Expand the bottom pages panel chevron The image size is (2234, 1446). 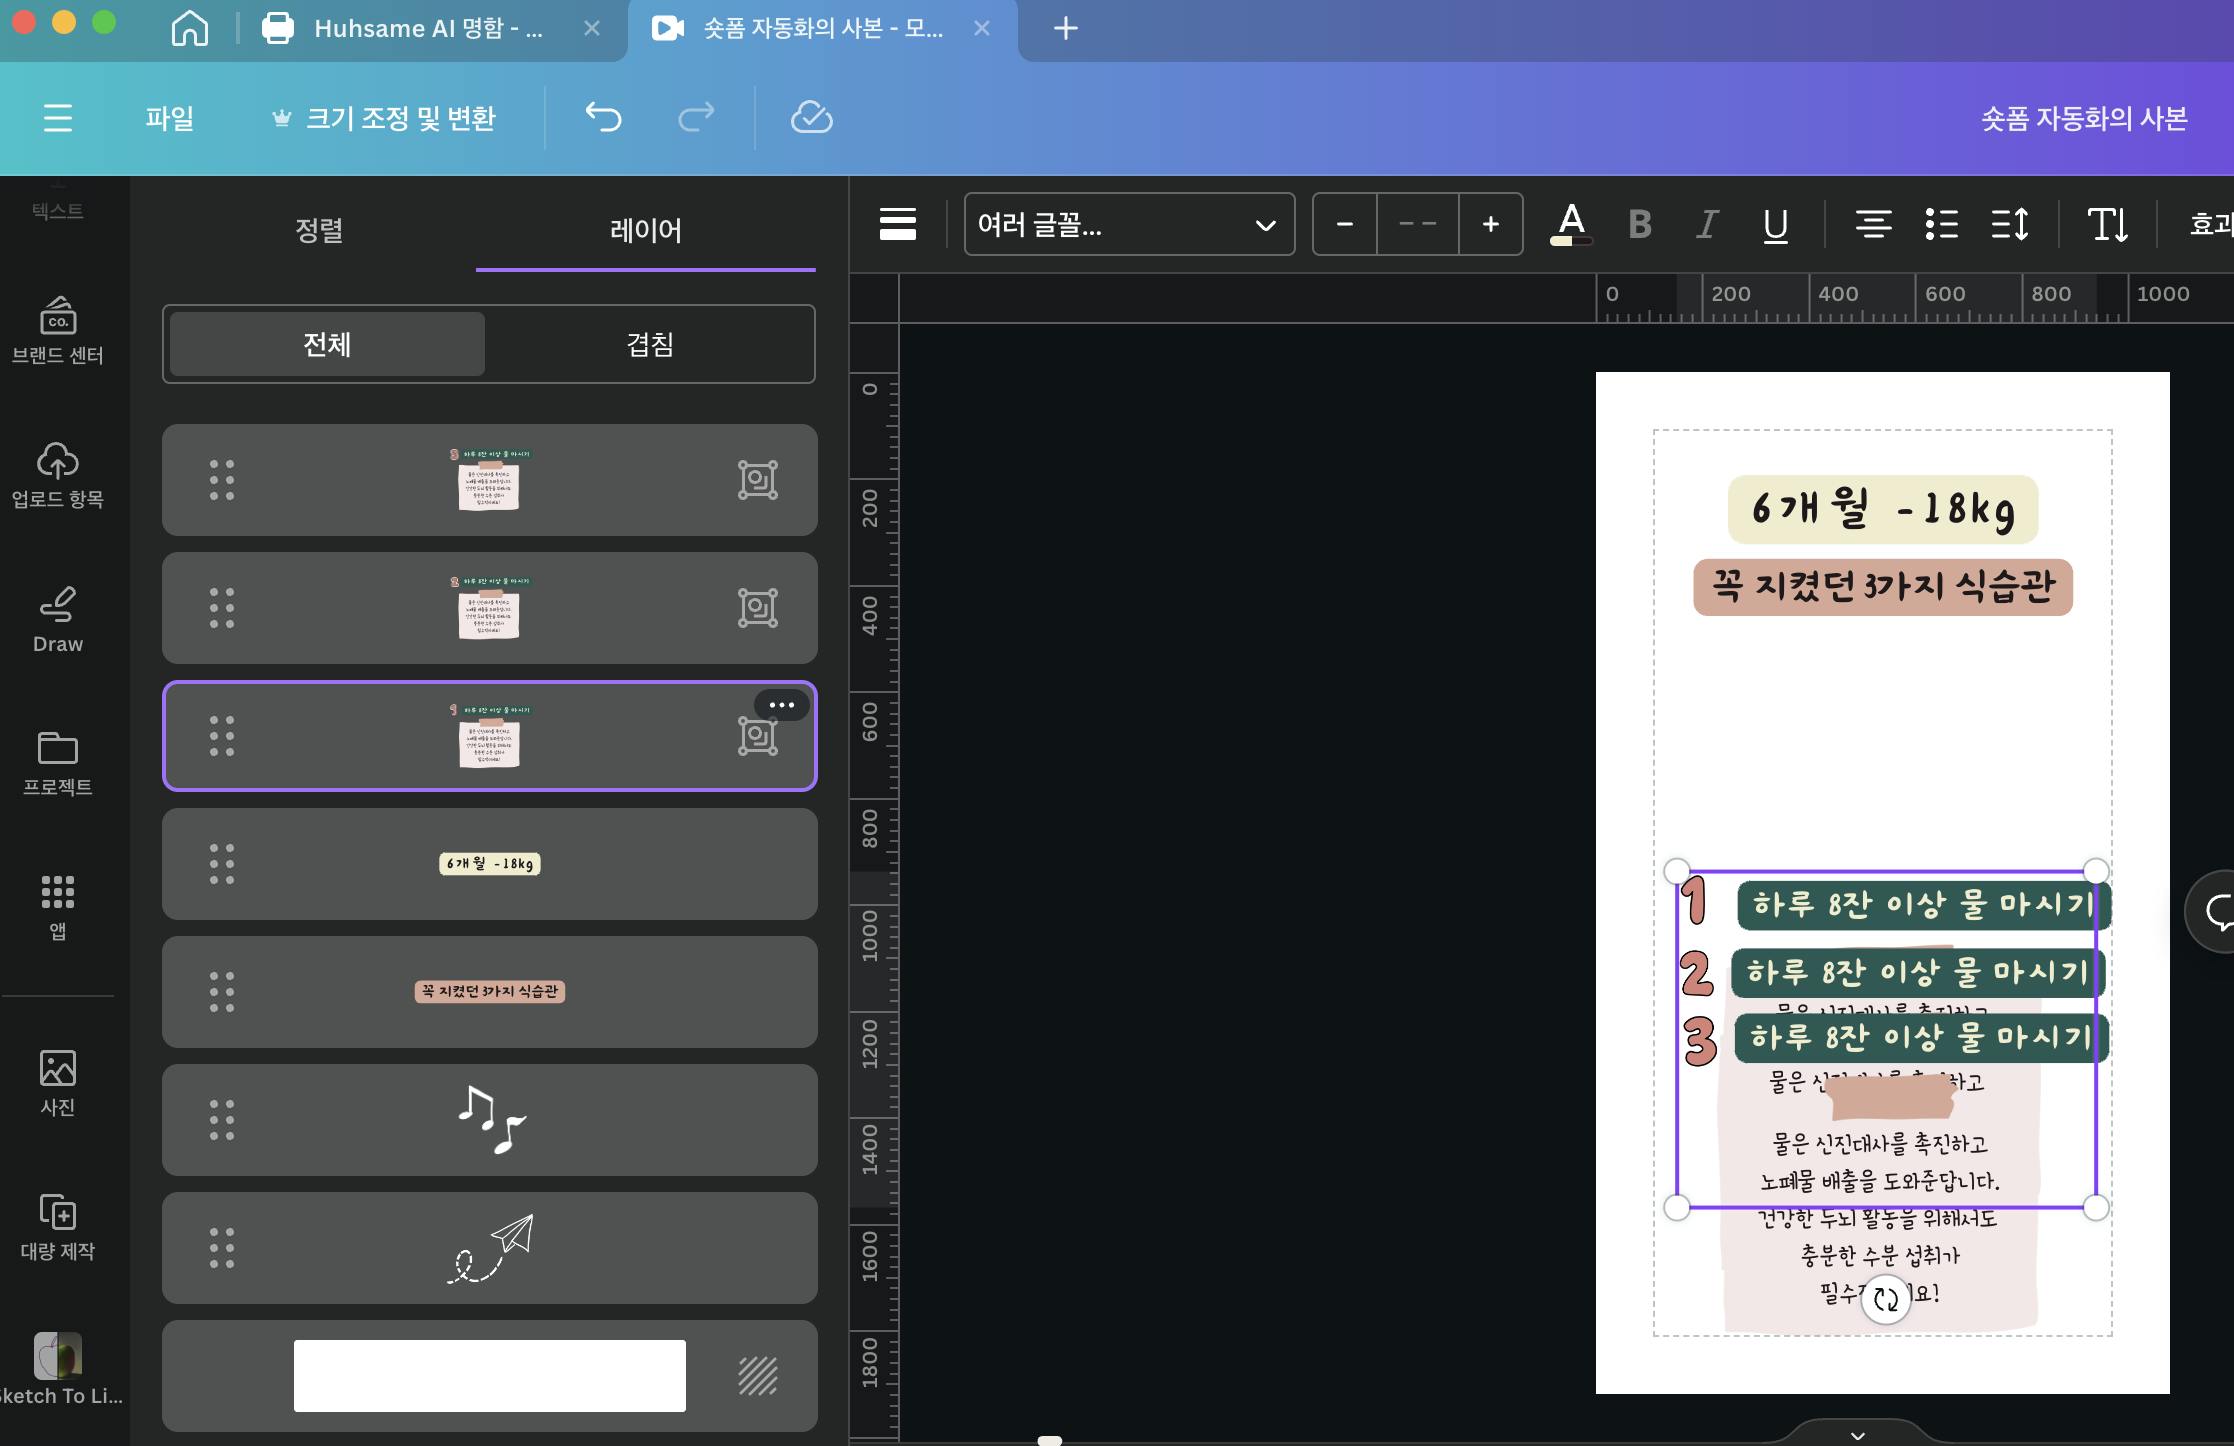click(1857, 1434)
